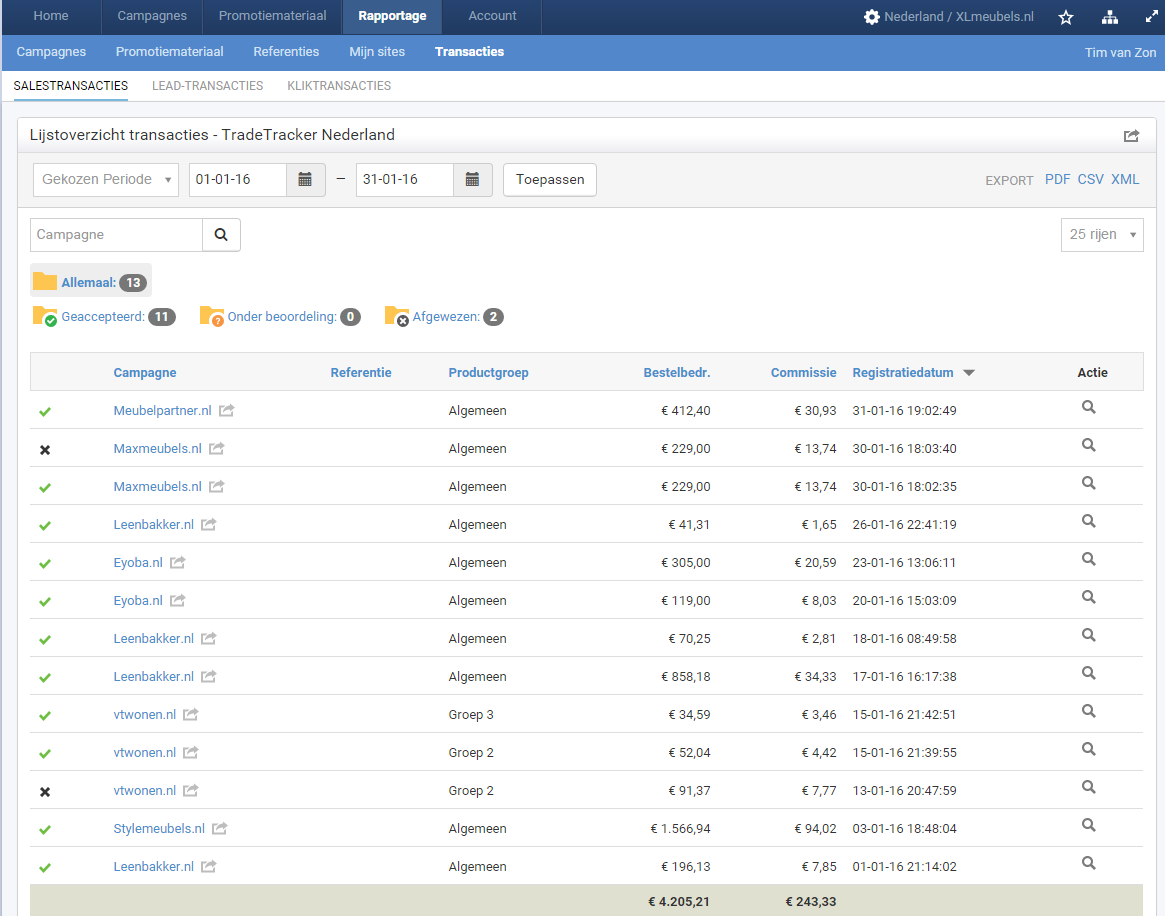1165x916 pixels.
Task: Open calendar picker for end date 31-01-16
Action: coord(473,180)
